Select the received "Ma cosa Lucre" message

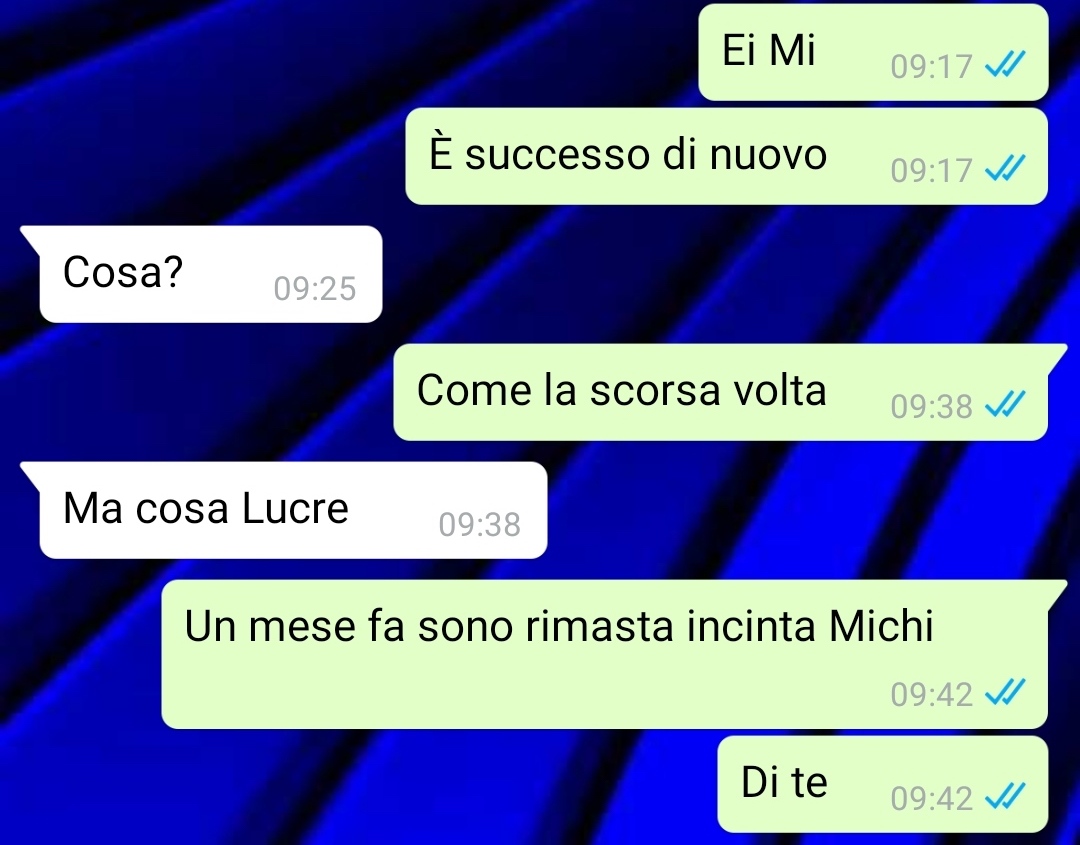click(x=293, y=510)
